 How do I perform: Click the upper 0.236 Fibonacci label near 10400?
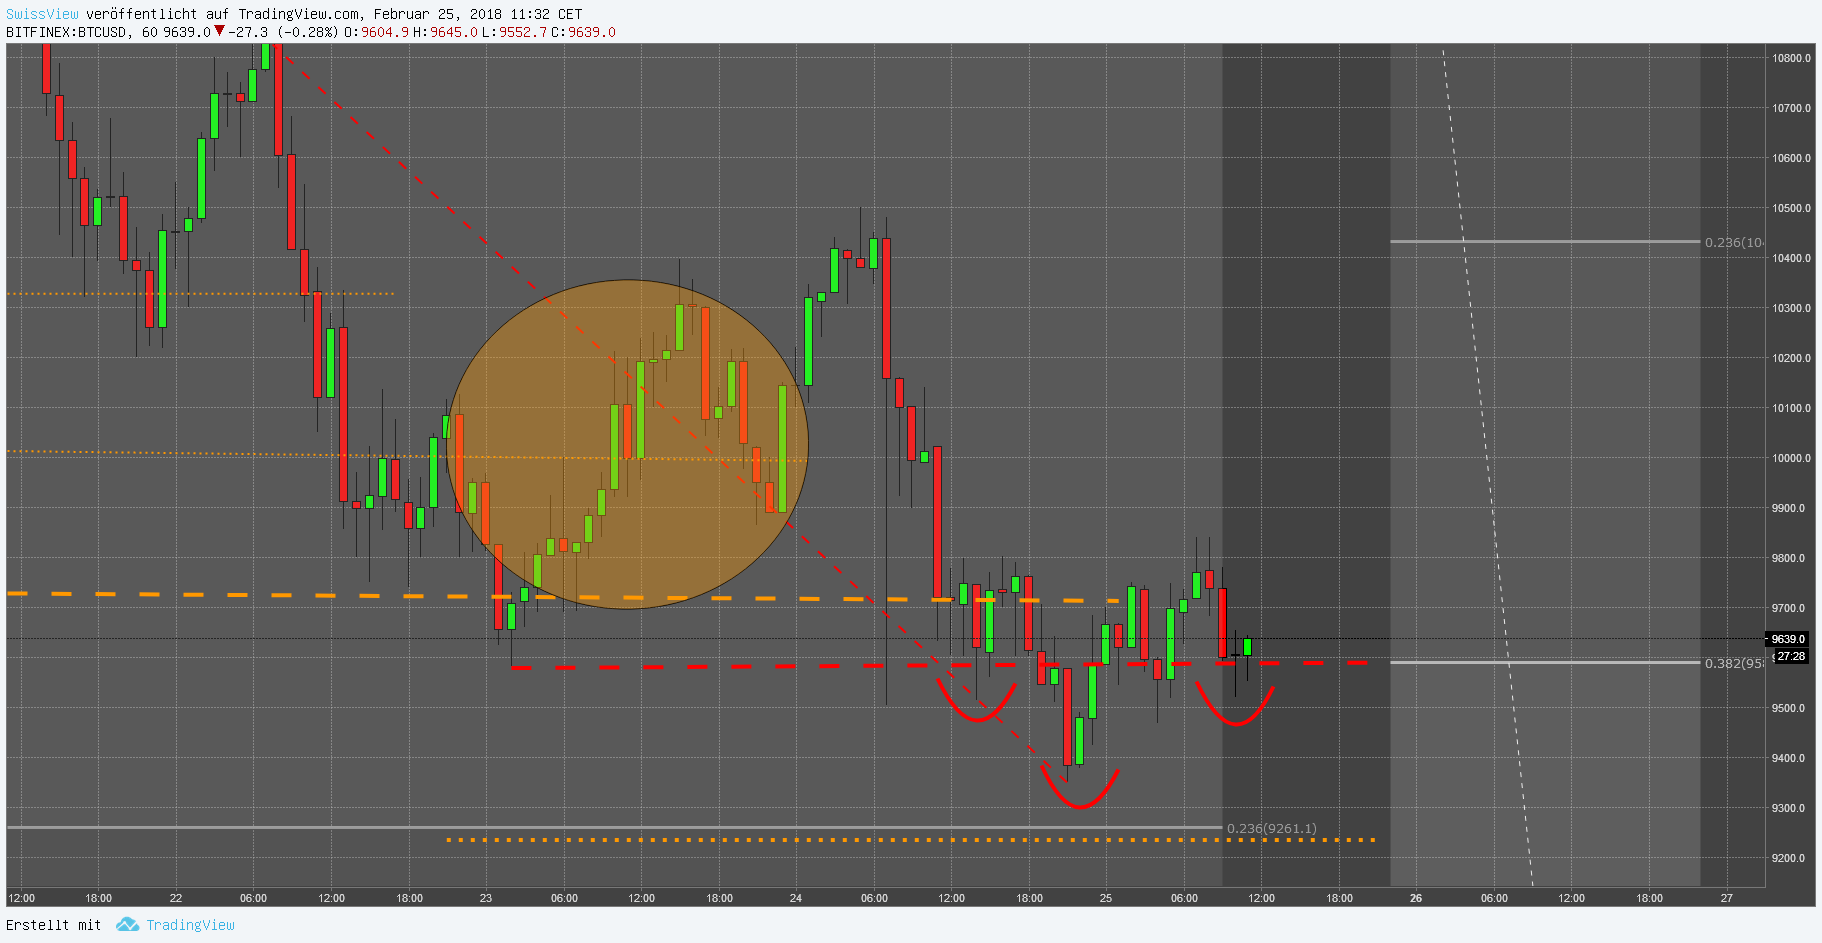click(x=1734, y=242)
